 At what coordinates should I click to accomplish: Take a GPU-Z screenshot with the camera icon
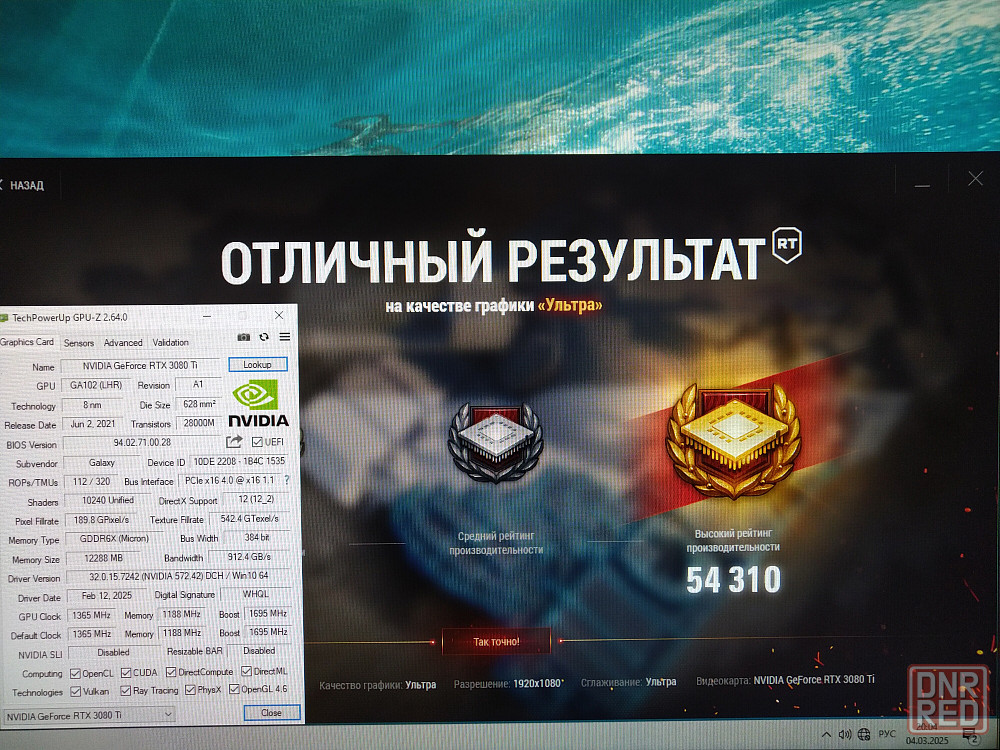pos(244,337)
